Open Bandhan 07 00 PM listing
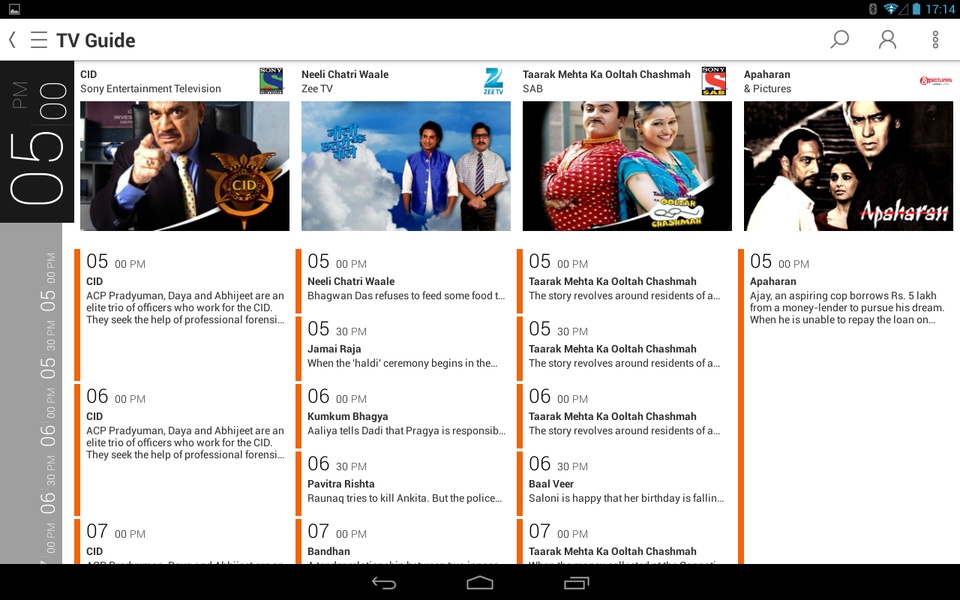This screenshot has width=960, height=600. (403, 541)
